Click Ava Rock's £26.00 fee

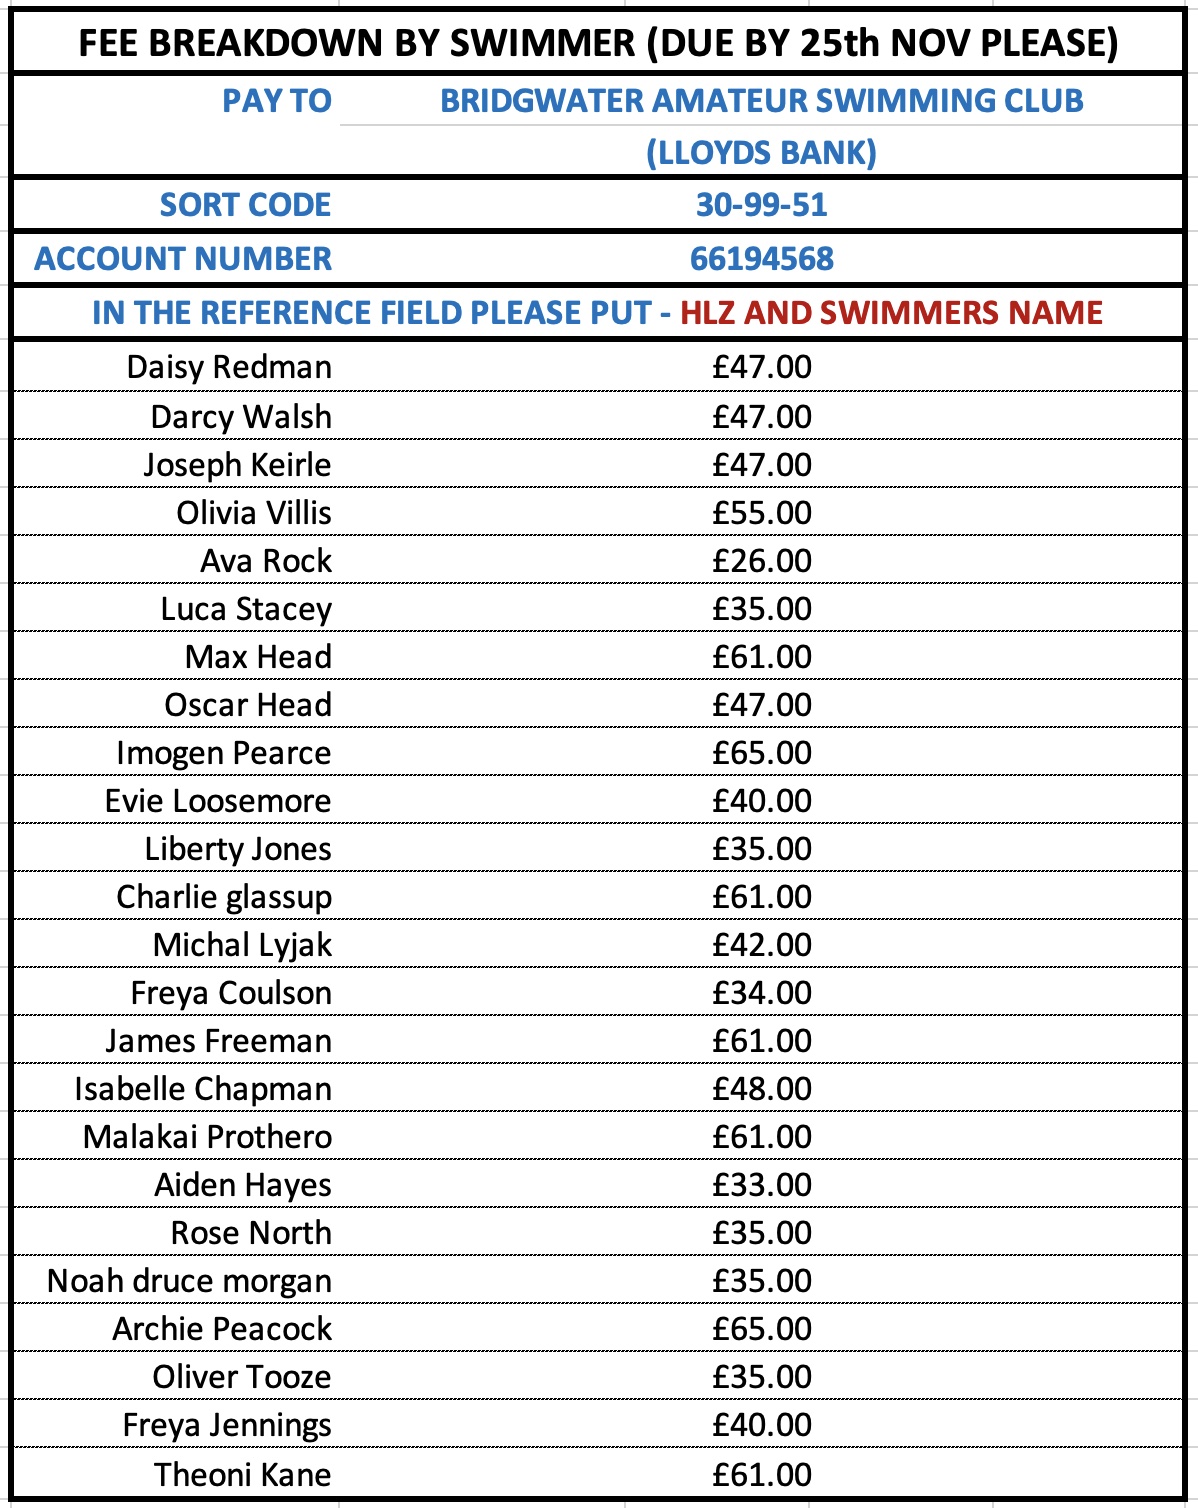point(761,561)
